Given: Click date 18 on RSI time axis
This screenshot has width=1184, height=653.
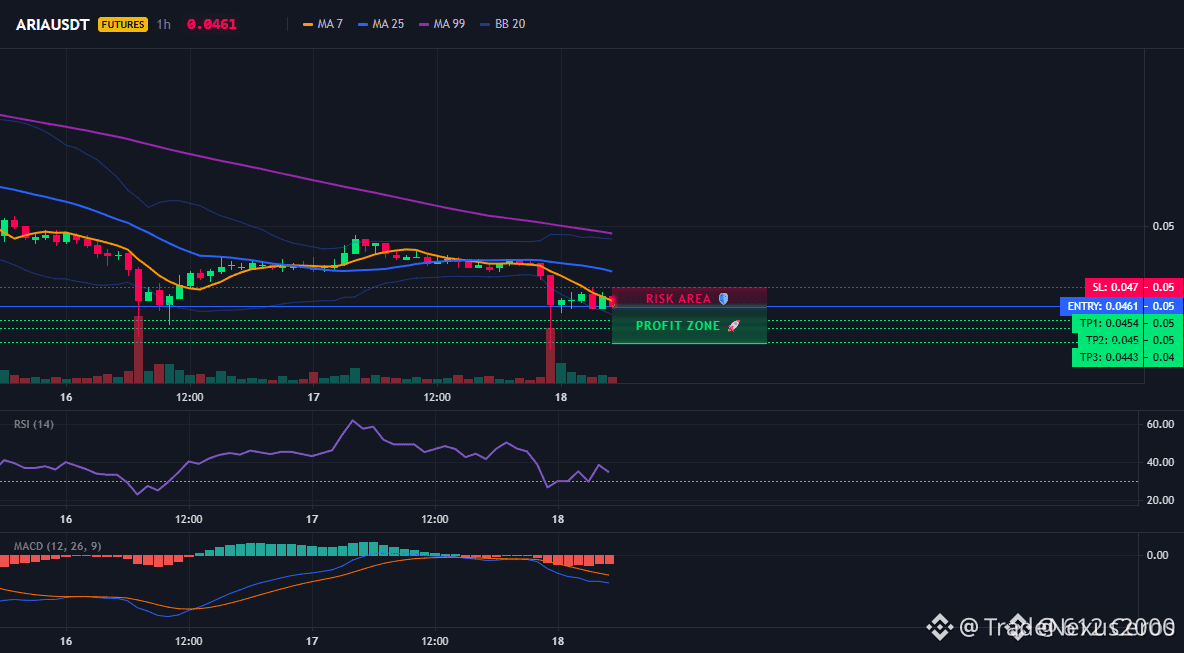Looking at the screenshot, I should pyautogui.click(x=559, y=519).
